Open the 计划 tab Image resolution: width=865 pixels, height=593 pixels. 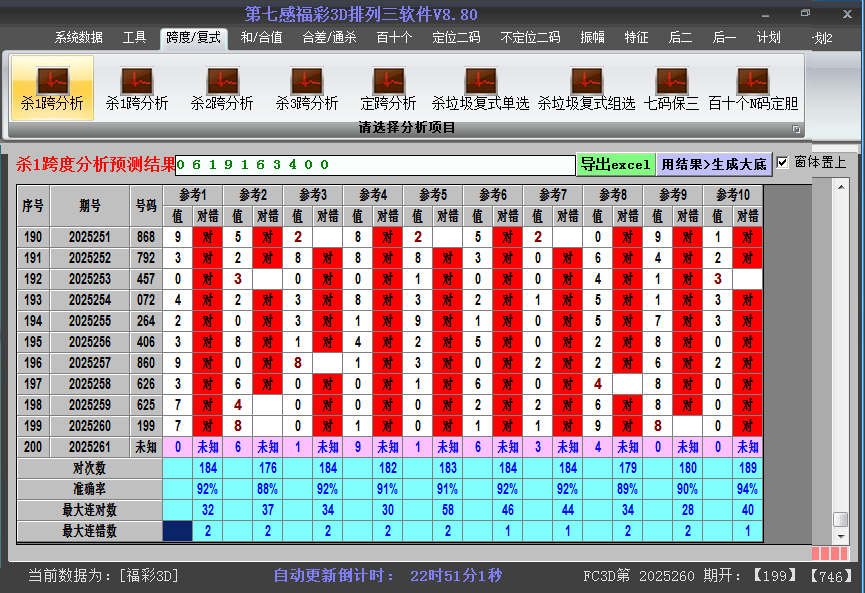pos(768,38)
